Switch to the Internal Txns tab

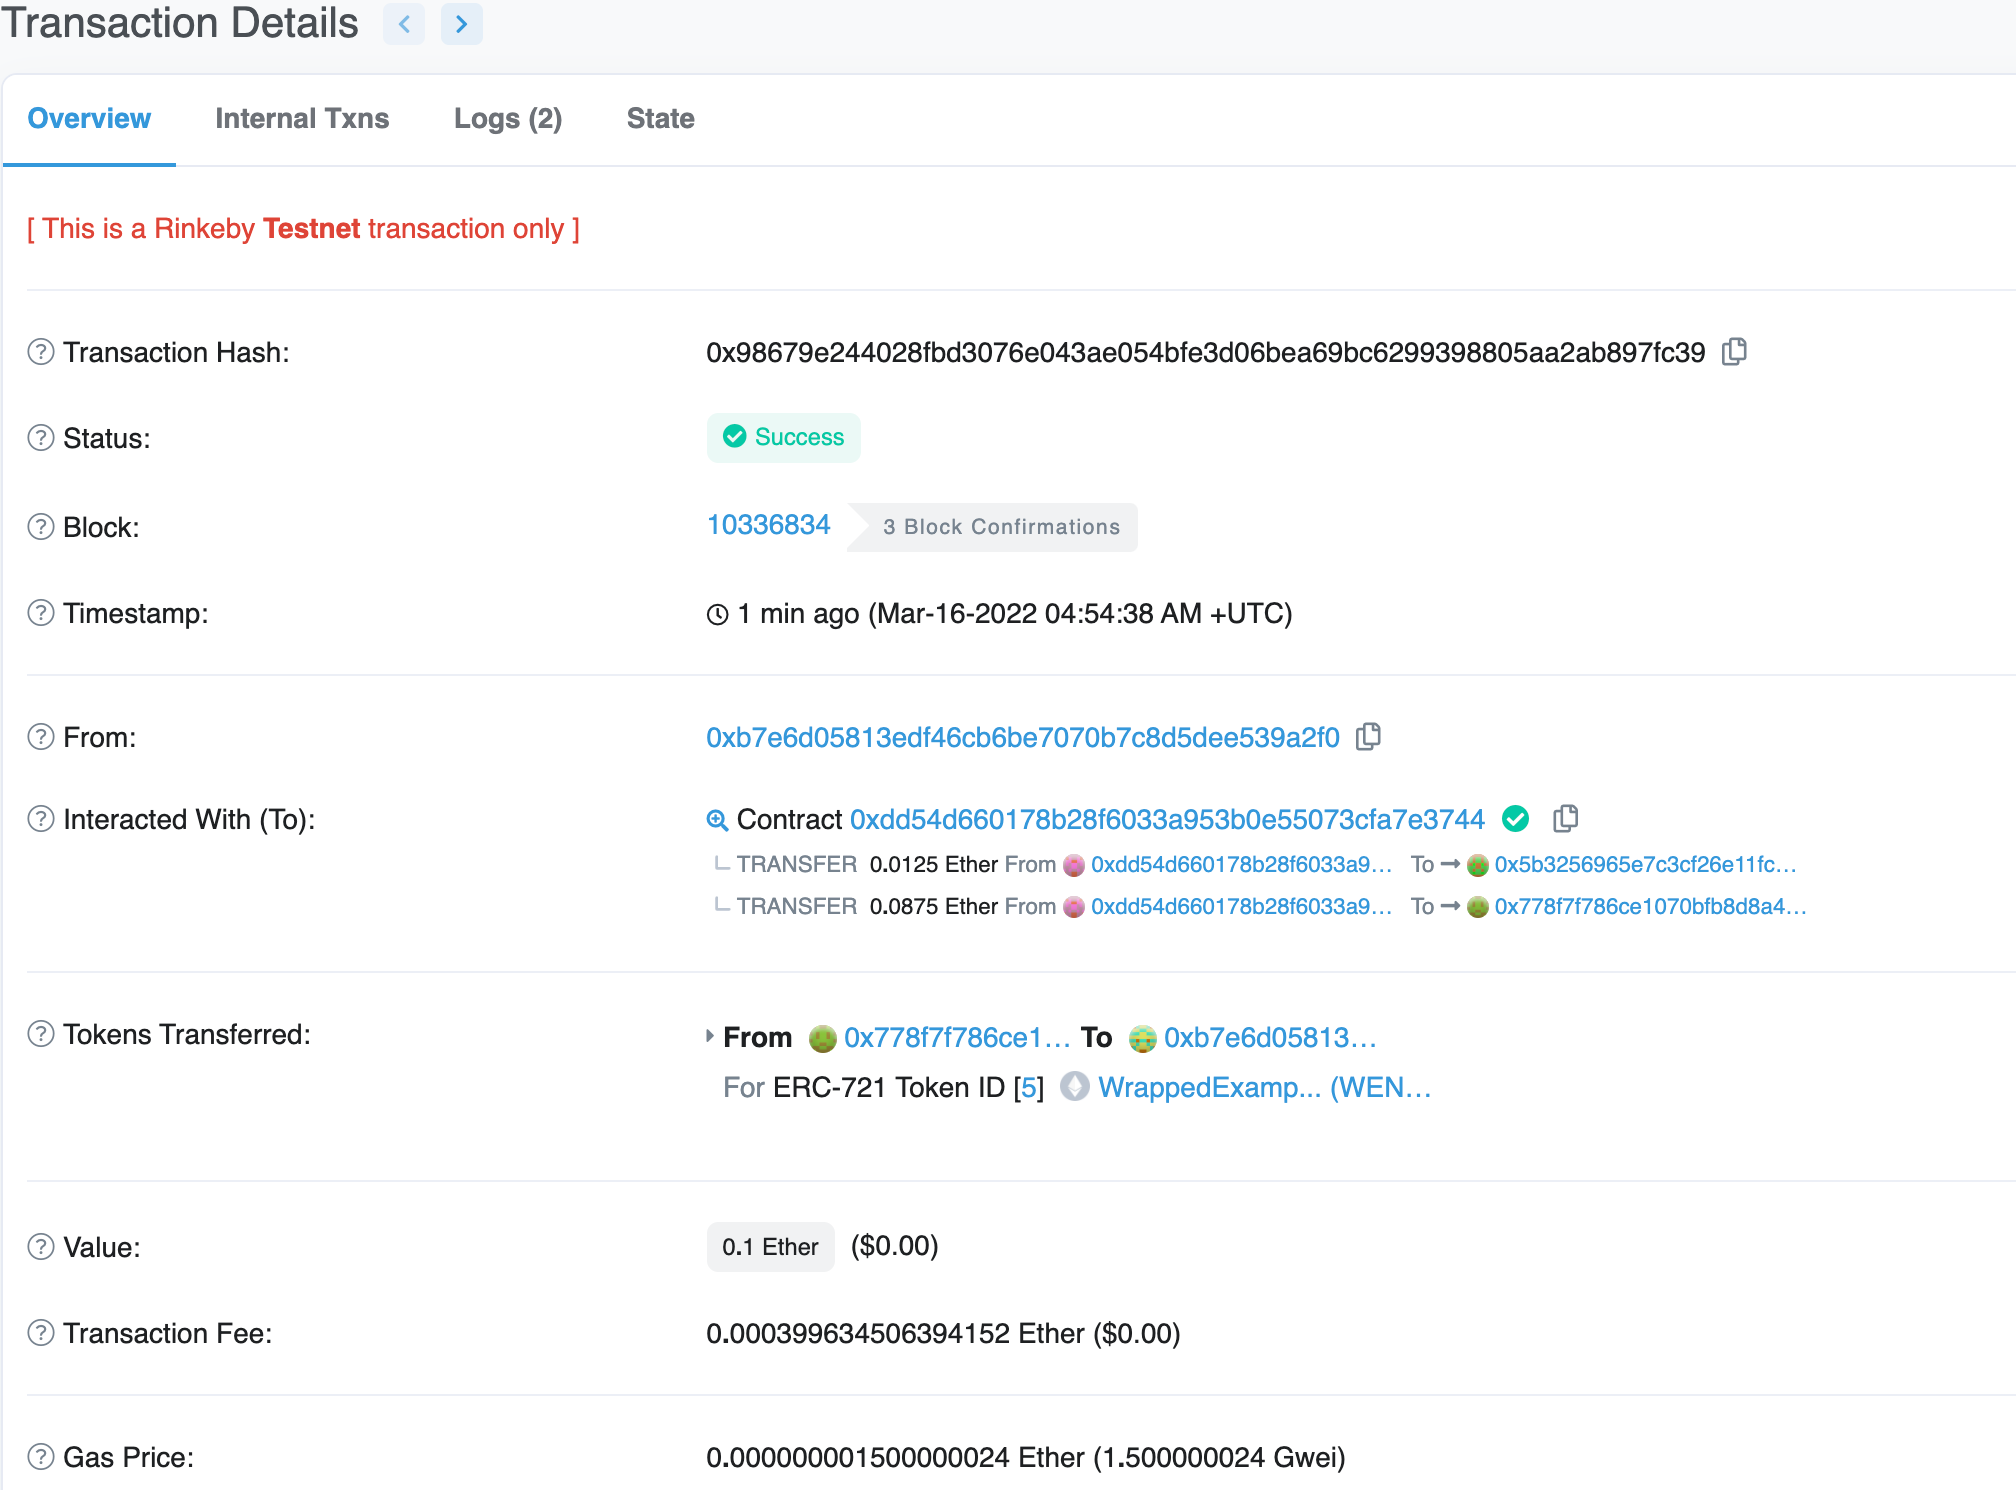pos(302,118)
